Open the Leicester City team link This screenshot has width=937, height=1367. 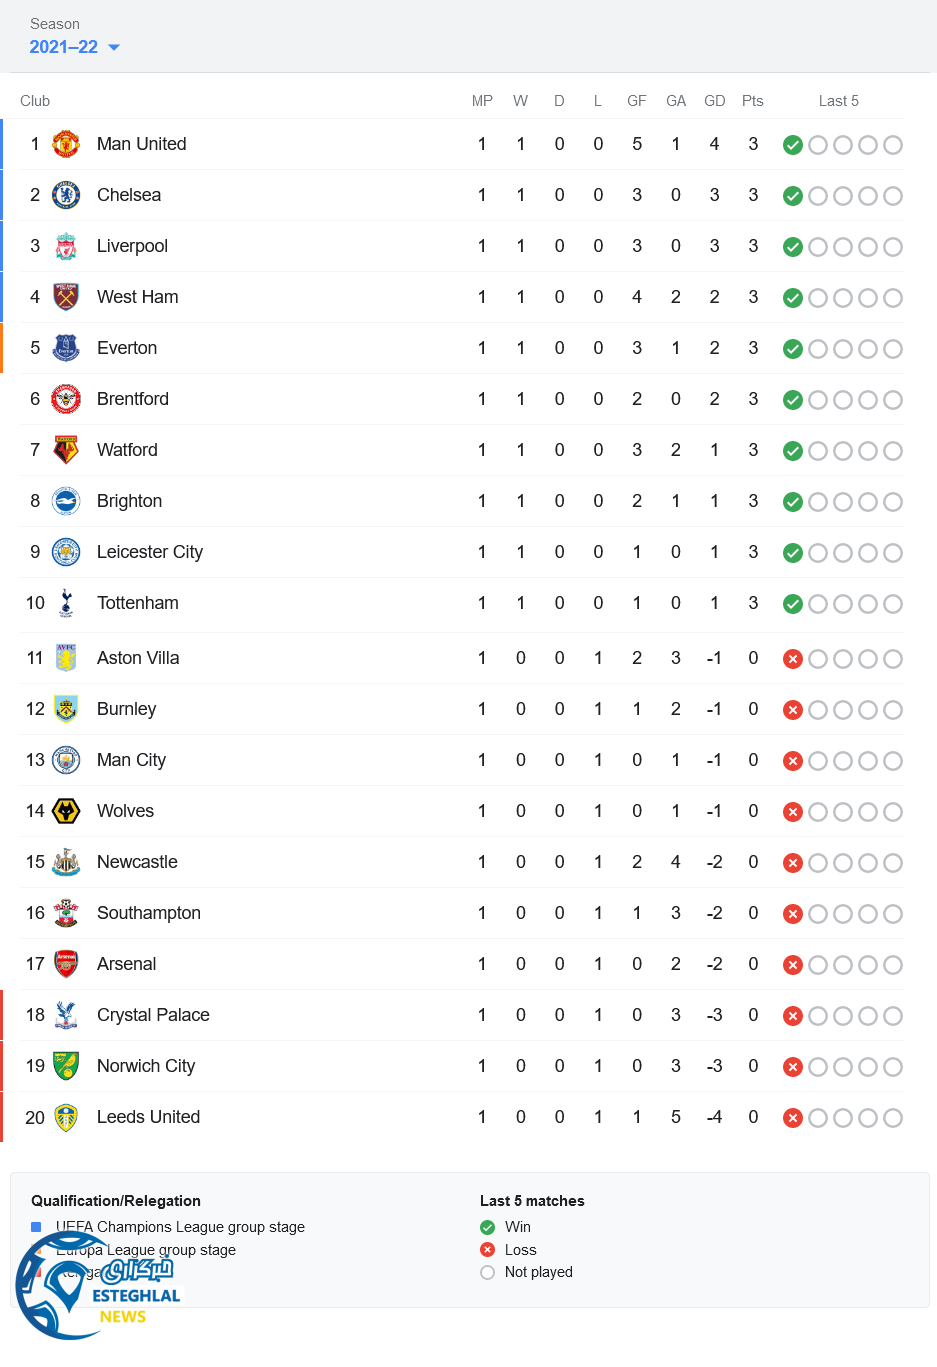tap(150, 552)
